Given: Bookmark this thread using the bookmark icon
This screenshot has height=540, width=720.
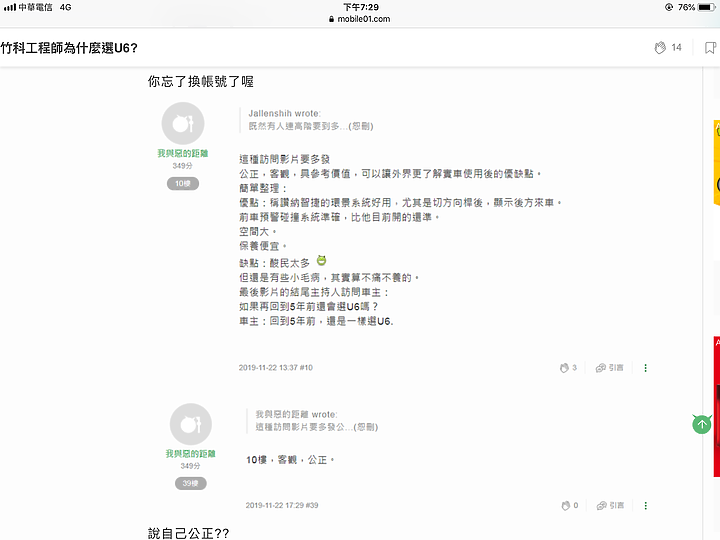Looking at the screenshot, I should (710, 48).
